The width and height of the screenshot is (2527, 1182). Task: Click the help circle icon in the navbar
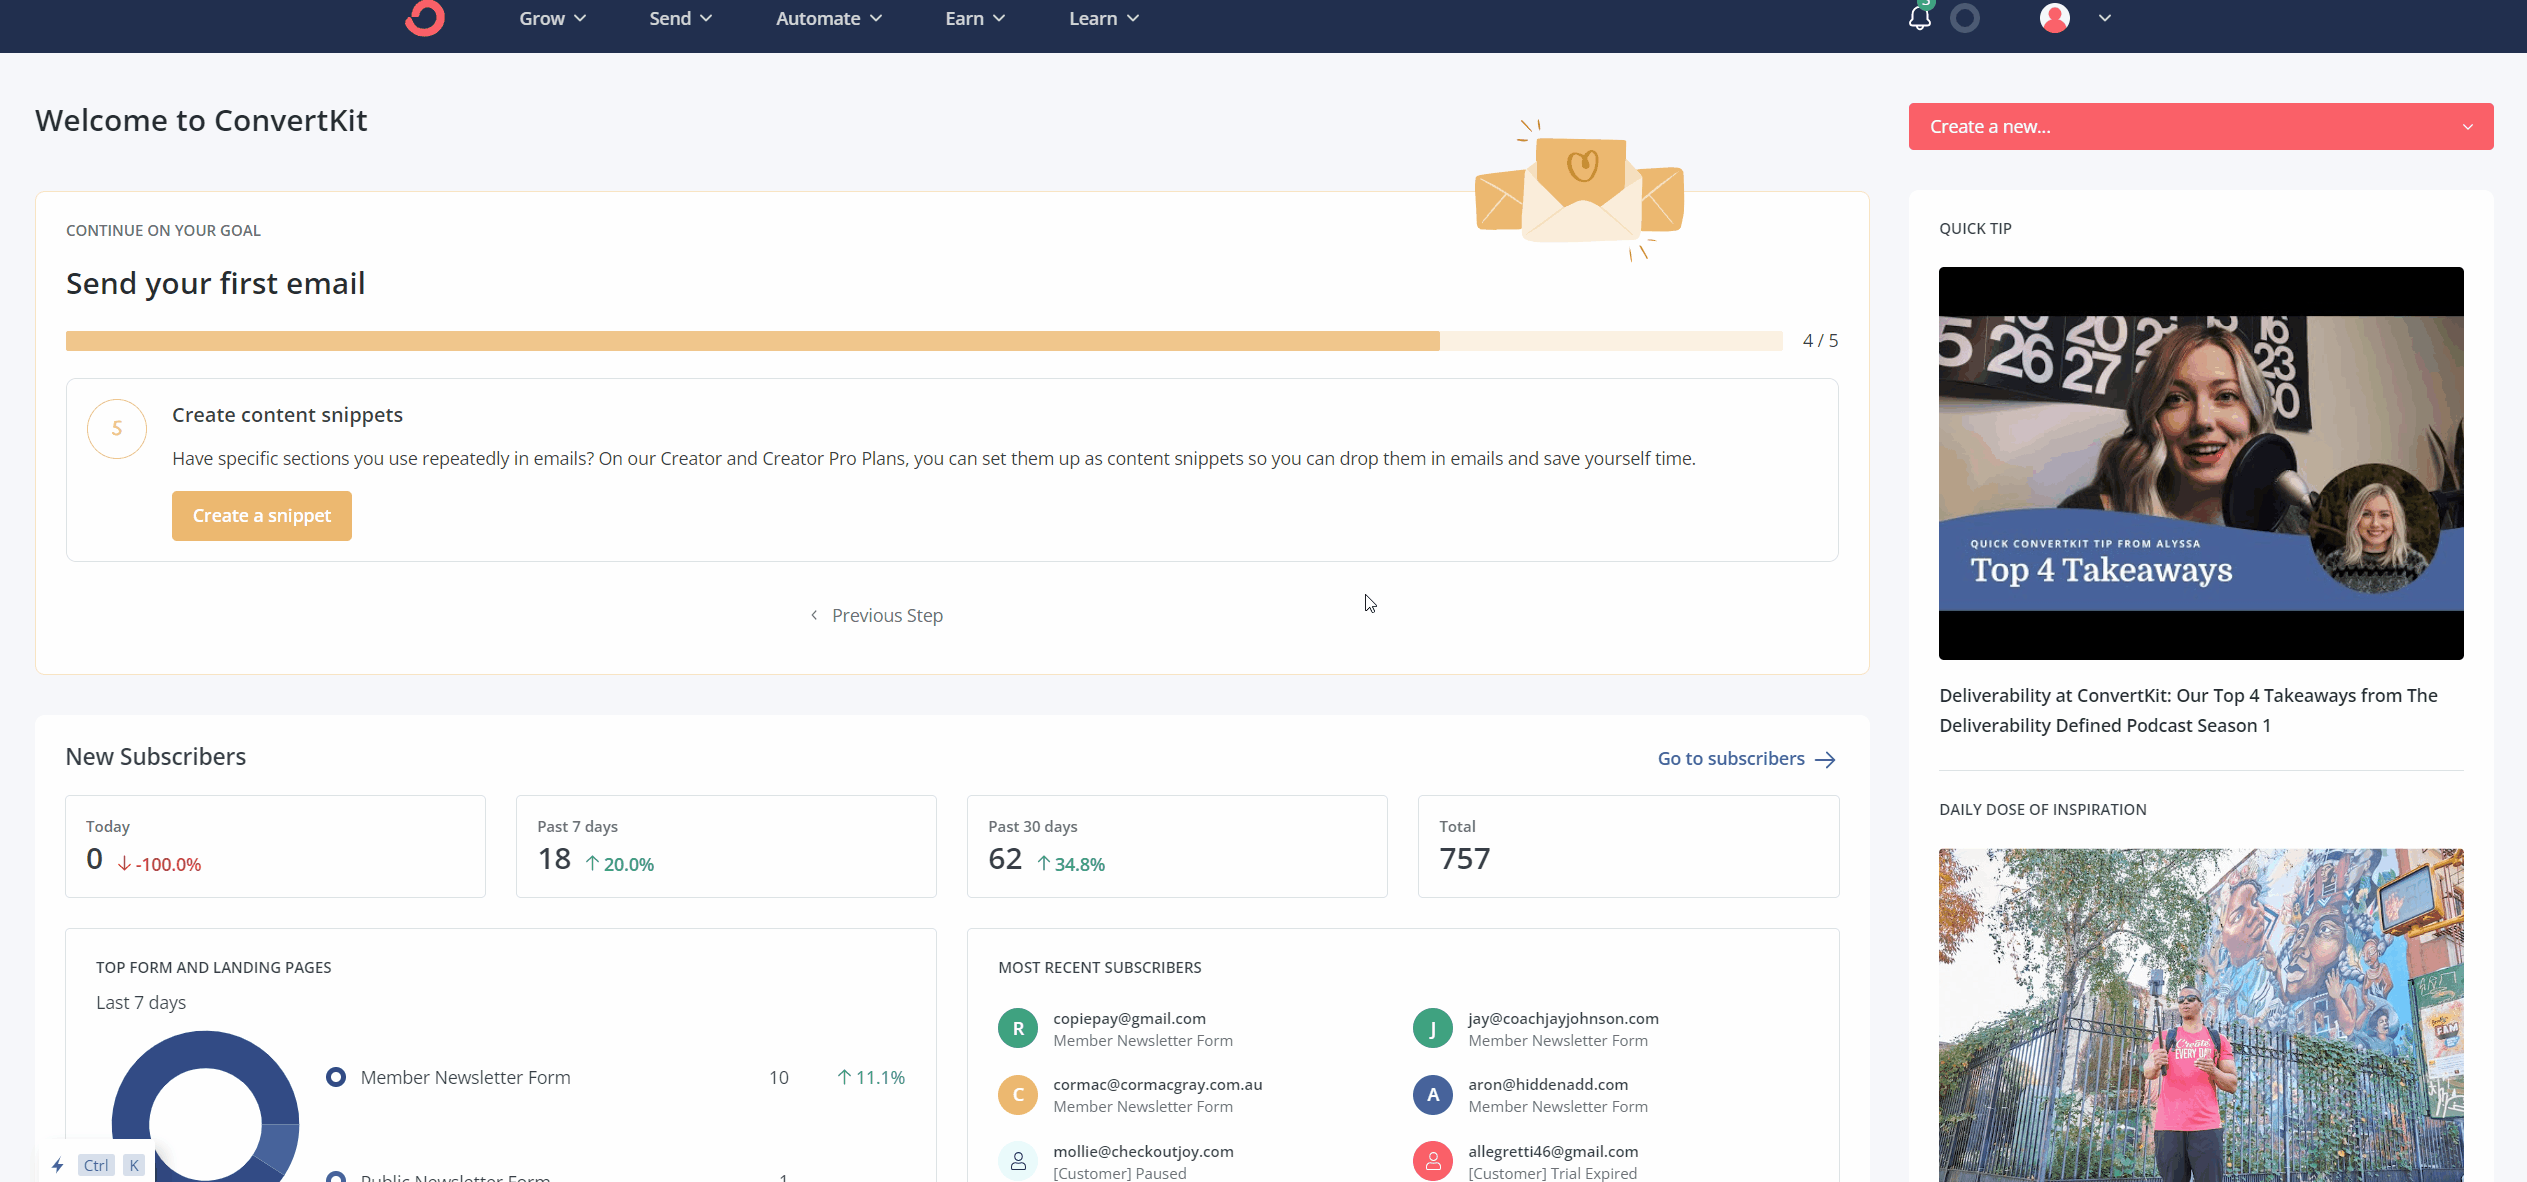click(1965, 18)
